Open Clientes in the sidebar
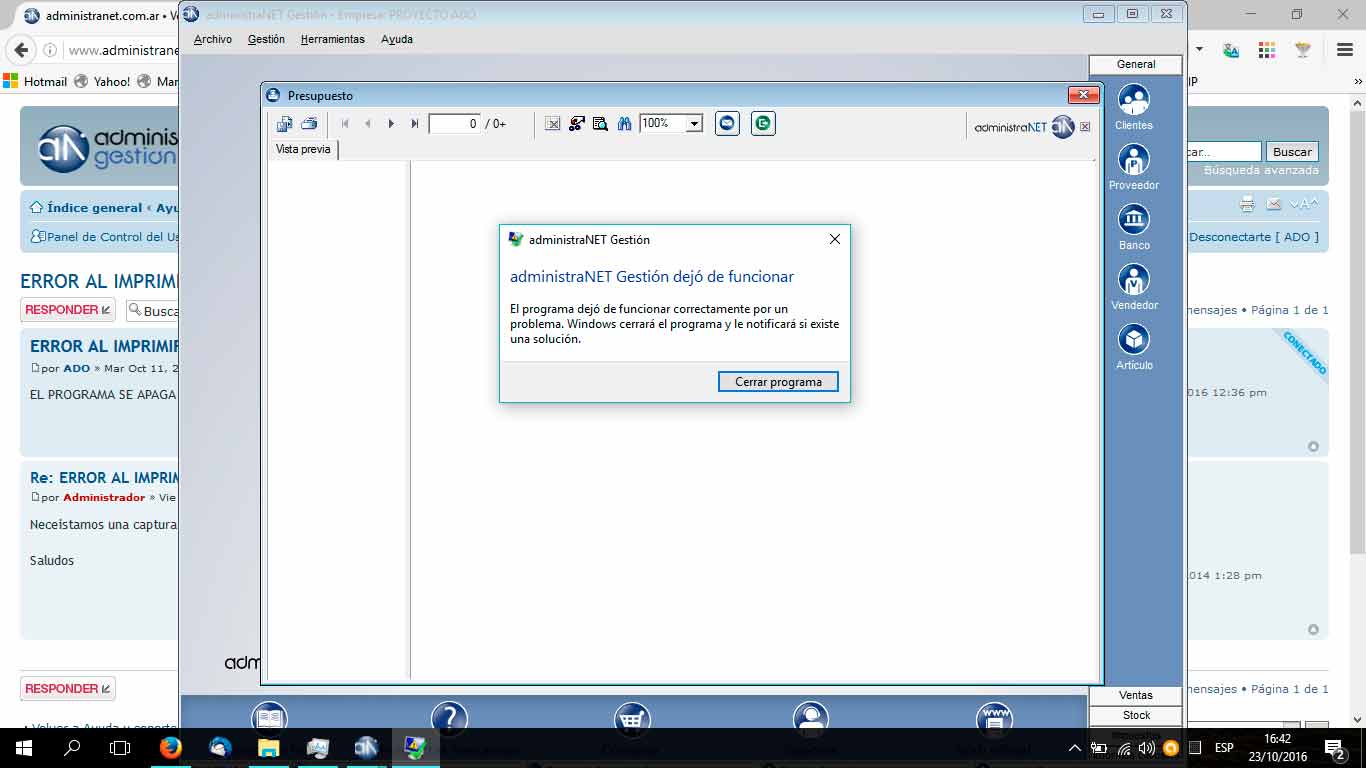This screenshot has width=1366, height=768. (1134, 107)
